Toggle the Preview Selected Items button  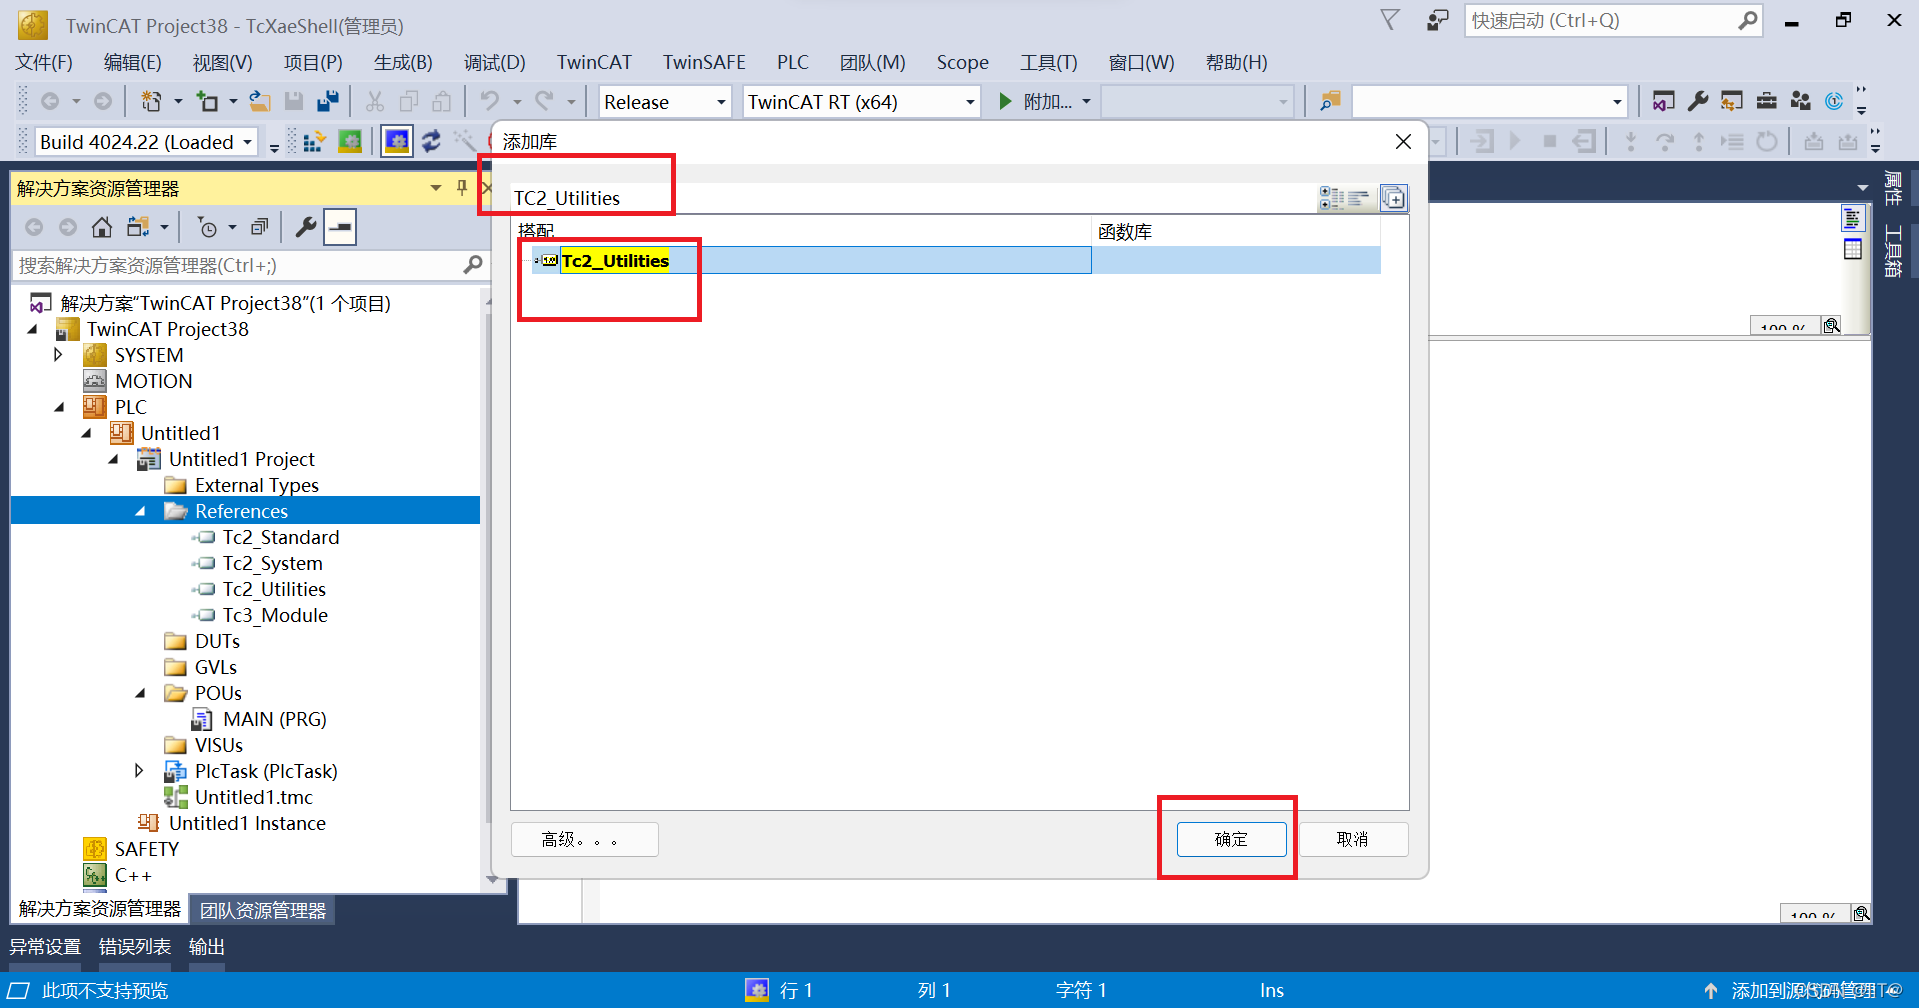coord(340,228)
